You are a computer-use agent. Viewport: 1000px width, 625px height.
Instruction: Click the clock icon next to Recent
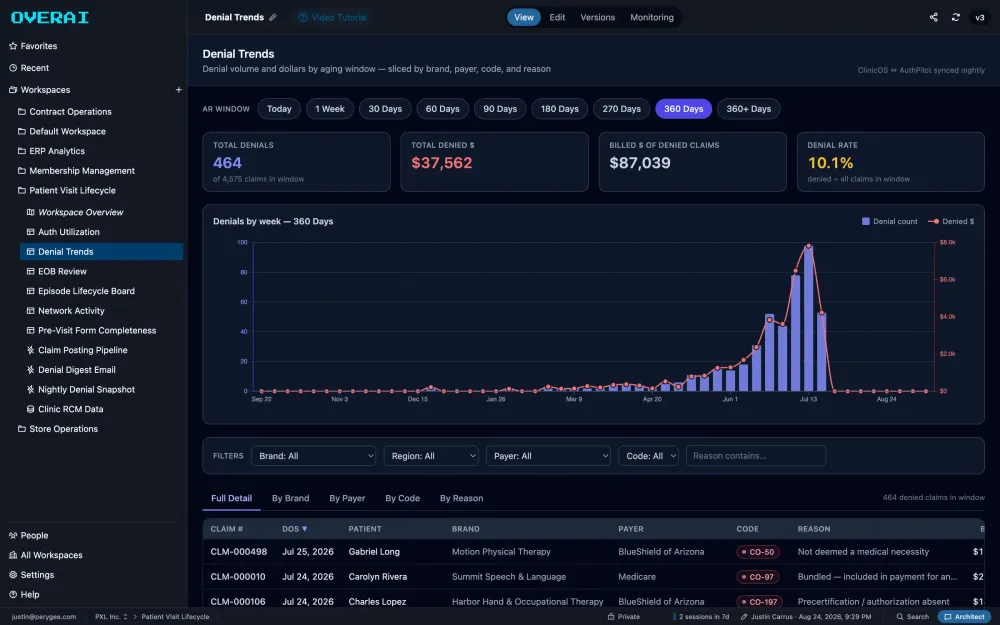tap(13, 68)
